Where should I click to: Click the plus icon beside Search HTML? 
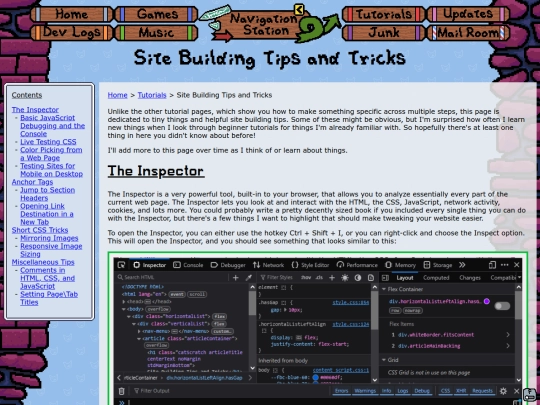coord(236,278)
